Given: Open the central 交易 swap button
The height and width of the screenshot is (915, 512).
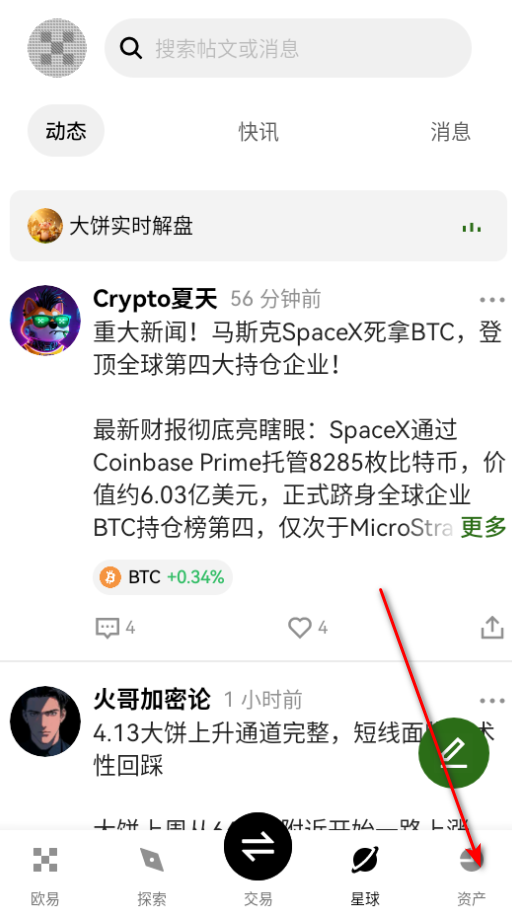Looking at the screenshot, I should (x=258, y=846).
